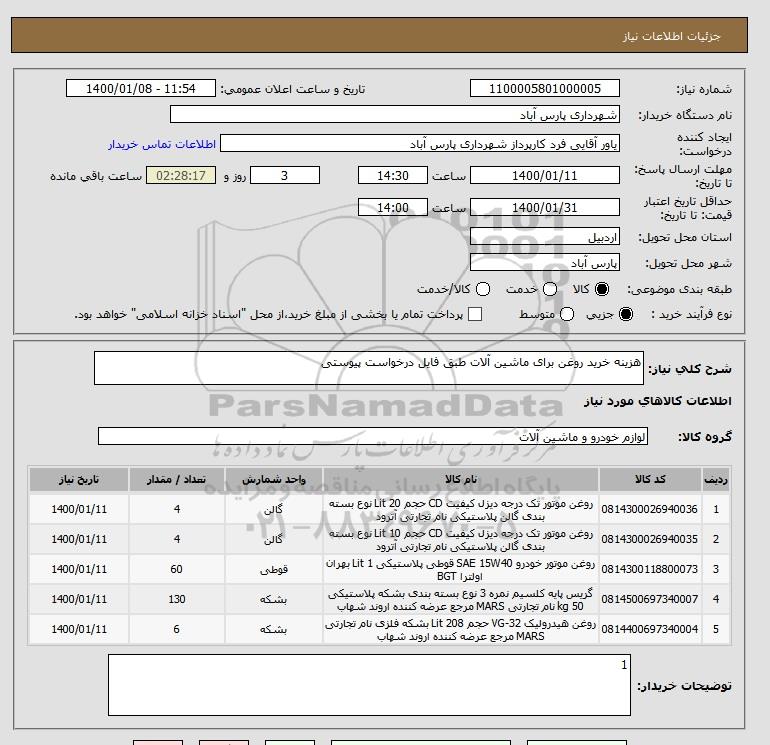770x745 pixels.
Task: Focus the buyer organization name field
Action: (394, 114)
